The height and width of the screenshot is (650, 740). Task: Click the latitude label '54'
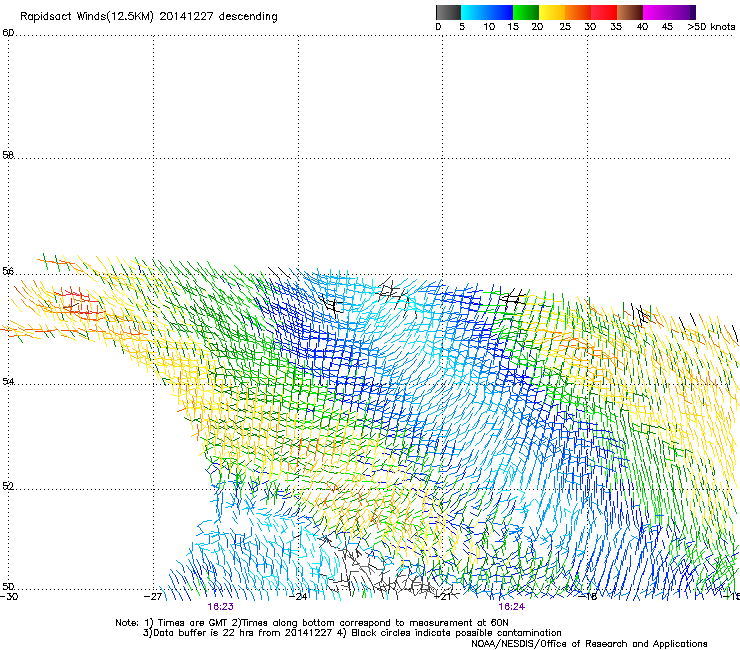coord(8,381)
